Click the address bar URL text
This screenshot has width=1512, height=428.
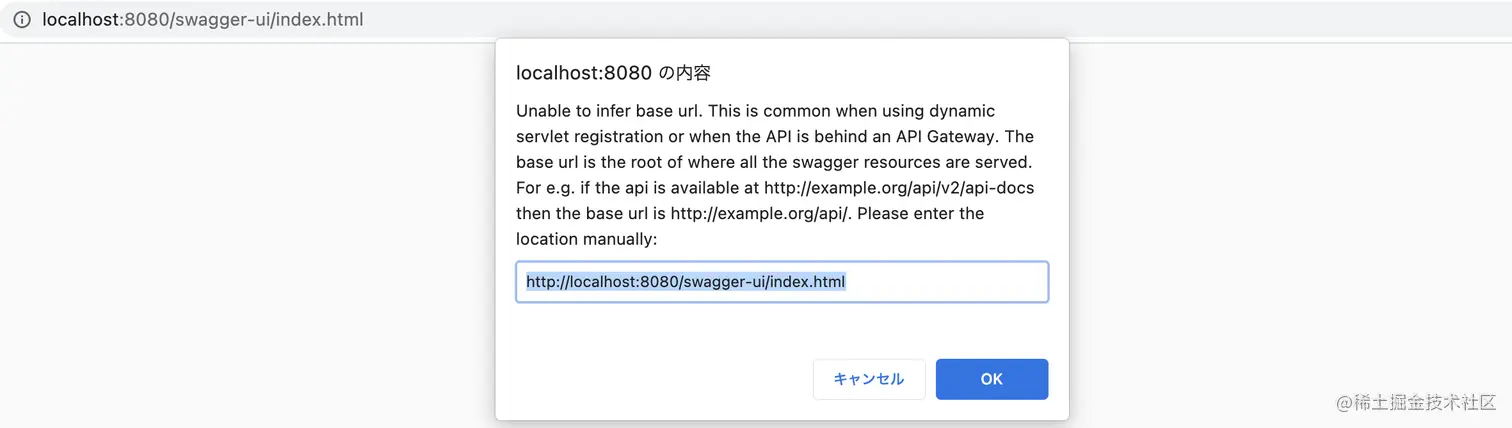pyautogui.click(x=202, y=20)
